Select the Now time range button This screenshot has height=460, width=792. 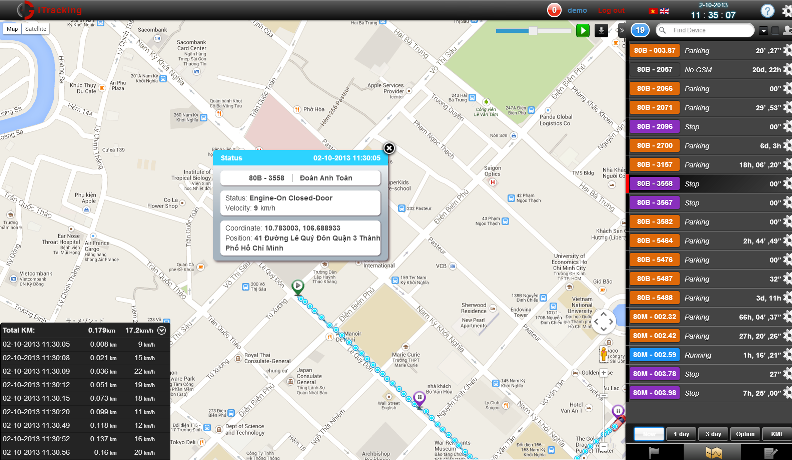[x=649, y=434]
